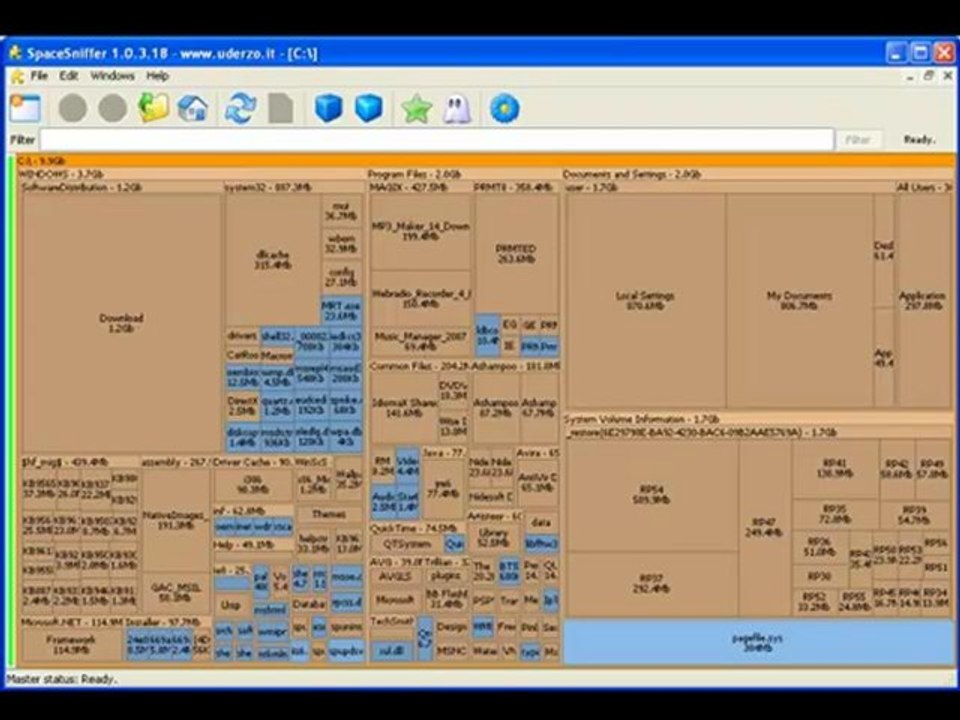
Task: Select the NativeImages_ 191.3Mb block
Action: tap(176, 520)
